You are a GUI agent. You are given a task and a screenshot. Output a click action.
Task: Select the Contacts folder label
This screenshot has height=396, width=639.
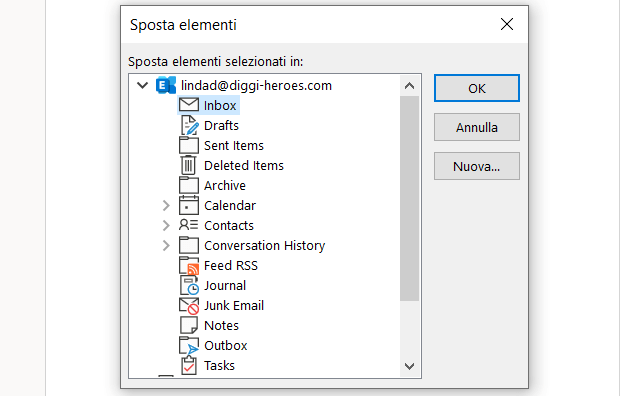229,225
